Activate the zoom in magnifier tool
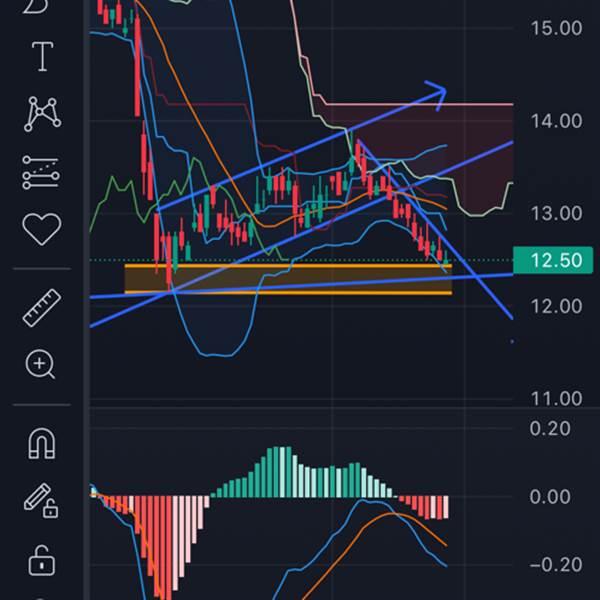Viewport: 600px width, 600px height. [x=41, y=364]
